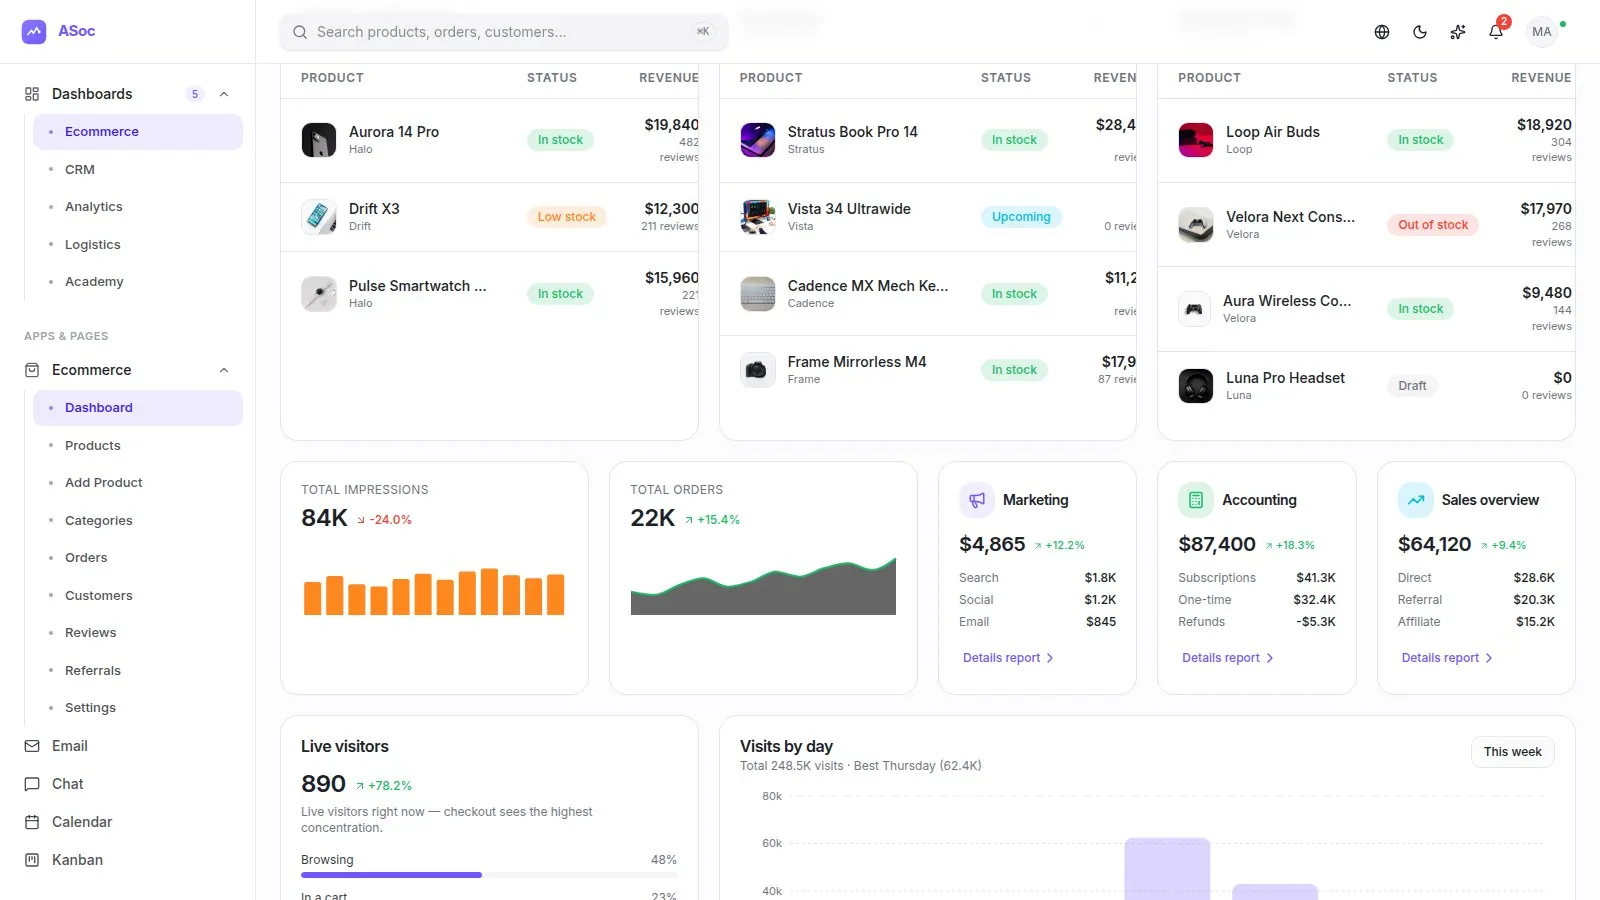The image size is (1600, 900).
Task: Click Pulse Smartwatch product thumbnail
Action: (x=319, y=294)
